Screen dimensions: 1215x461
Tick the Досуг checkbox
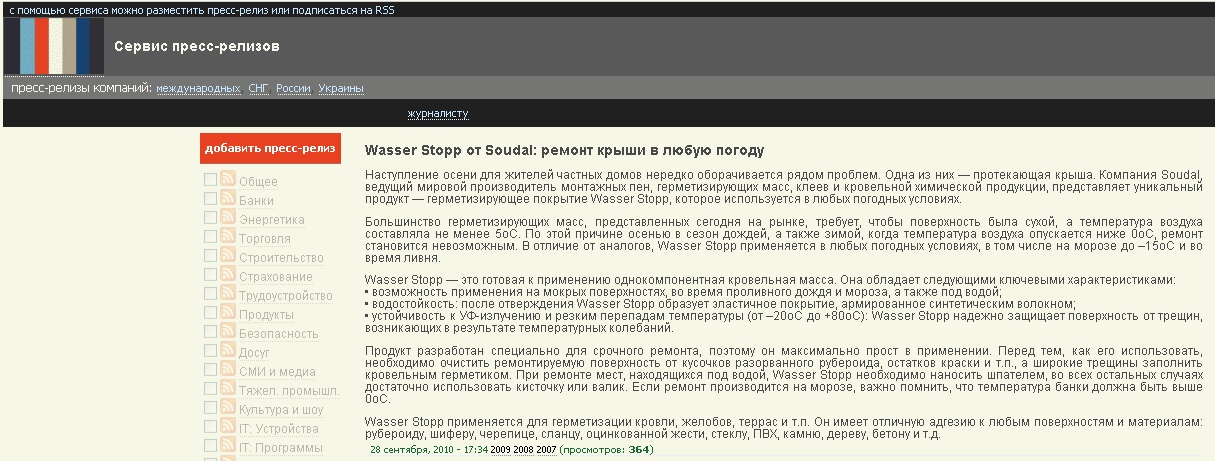click(x=211, y=351)
